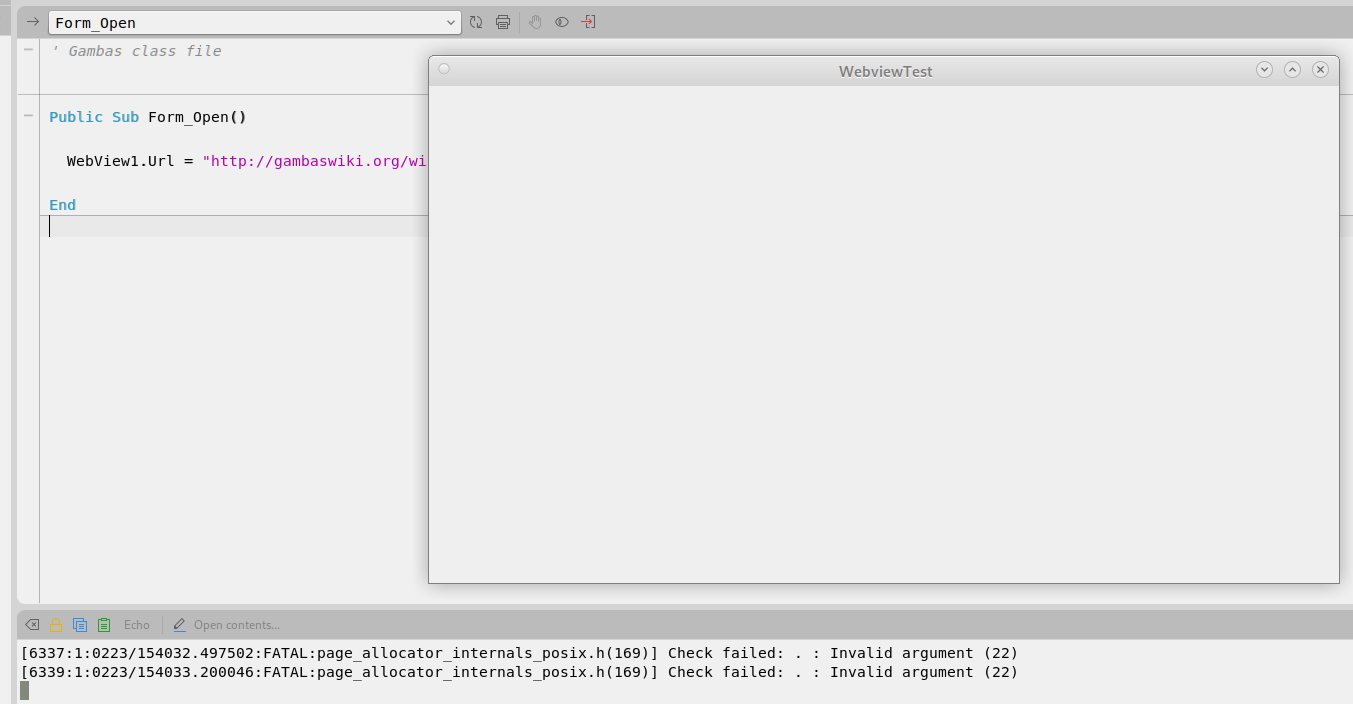
Task: Toggle the eye icon in the editor toolbar
Action: (561, 22)
